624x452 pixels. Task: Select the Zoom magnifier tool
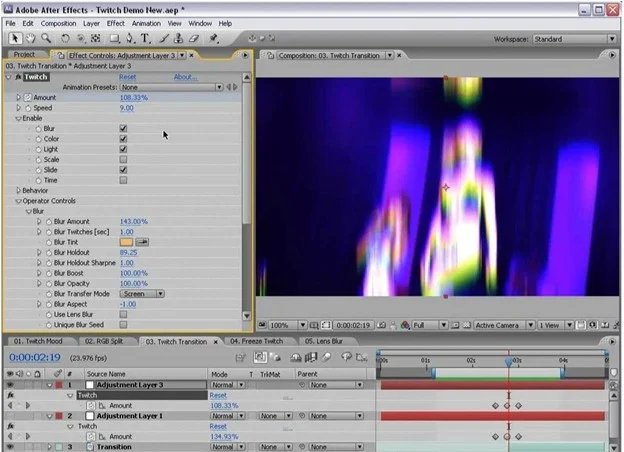pyautogui.click(x=46, y=38)
